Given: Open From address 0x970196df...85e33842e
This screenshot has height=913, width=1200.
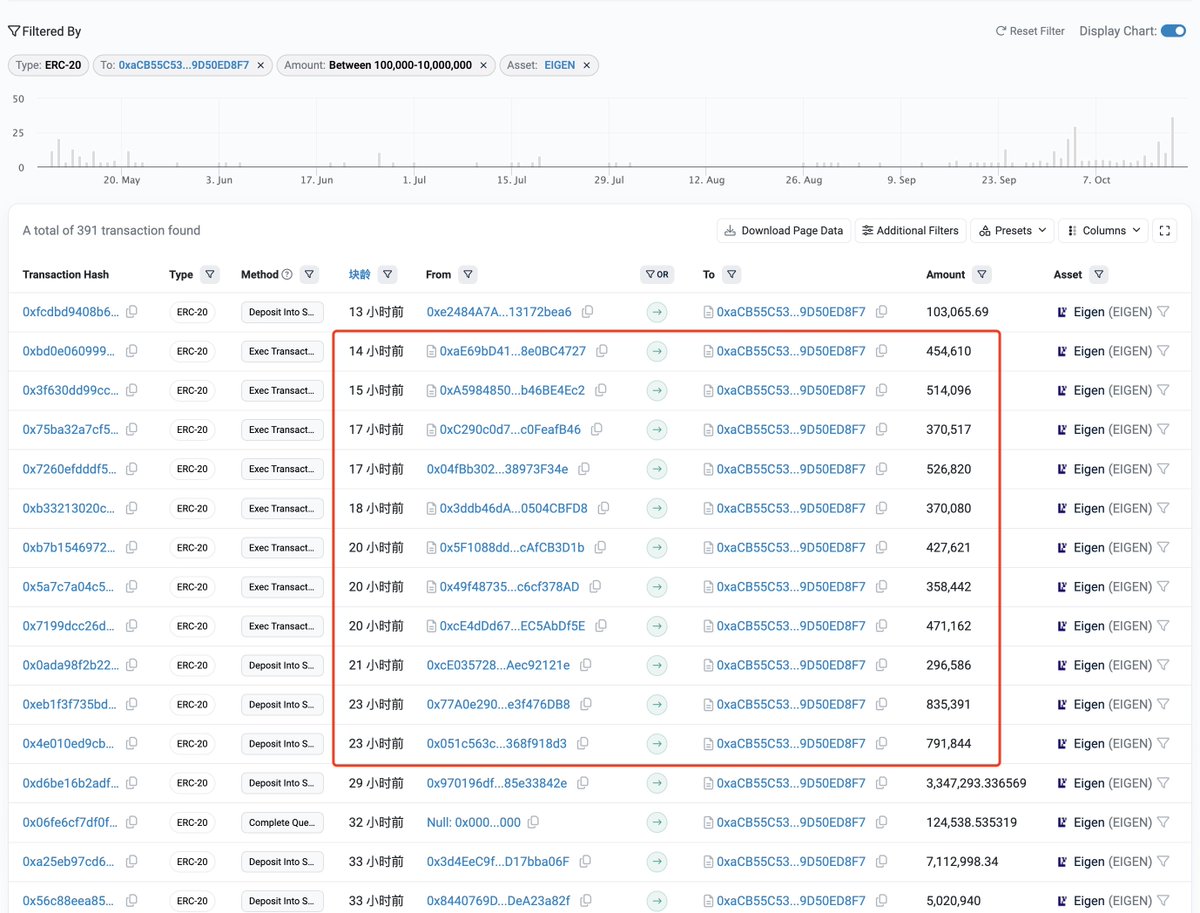Looking at the screenshot, I should [496, 783].
